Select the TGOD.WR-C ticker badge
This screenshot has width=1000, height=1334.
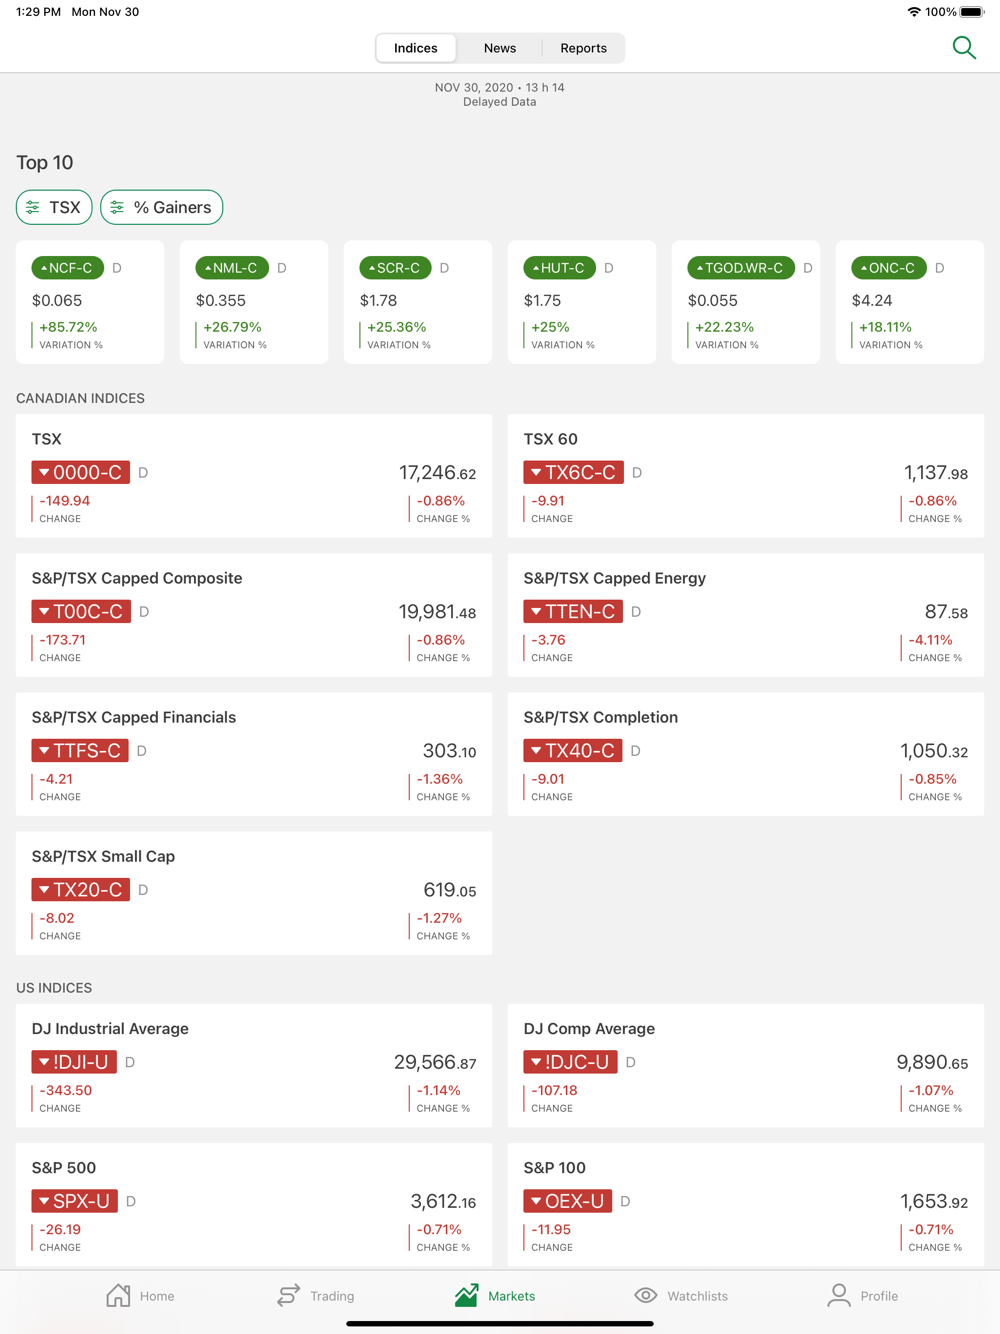pos(741,268)
